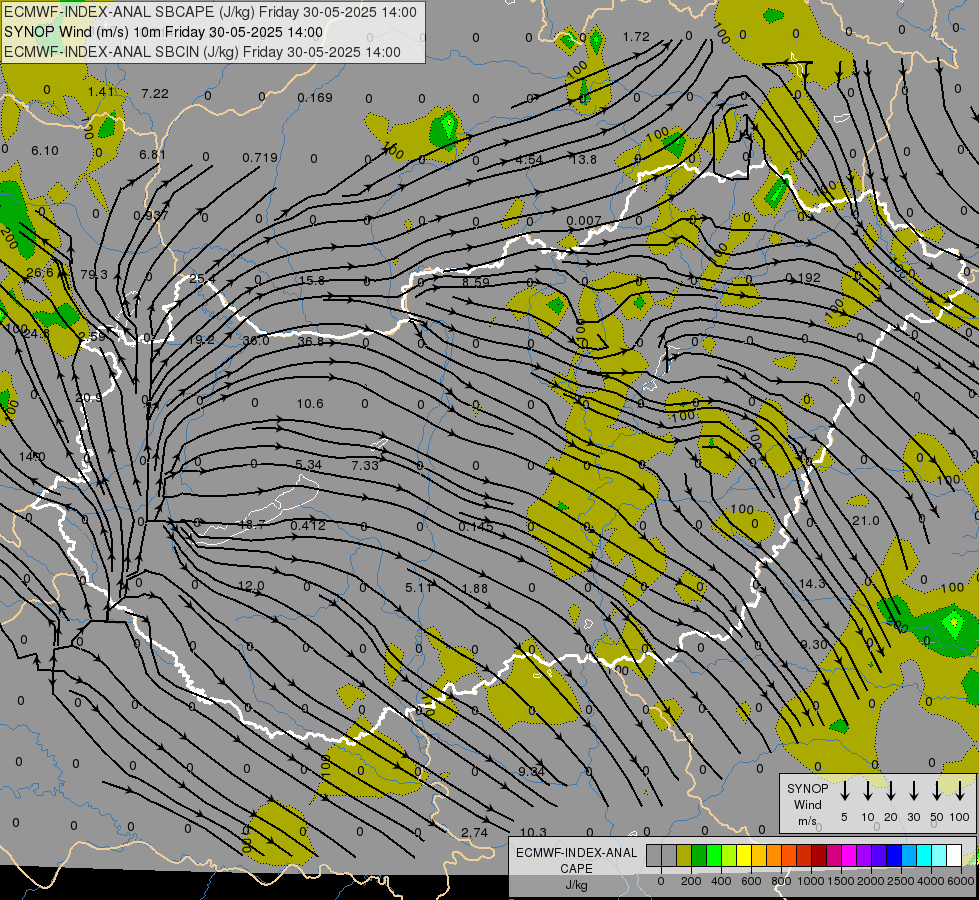
Task: Click the SBCIN title line at top
Action: [x=202, y=52]
